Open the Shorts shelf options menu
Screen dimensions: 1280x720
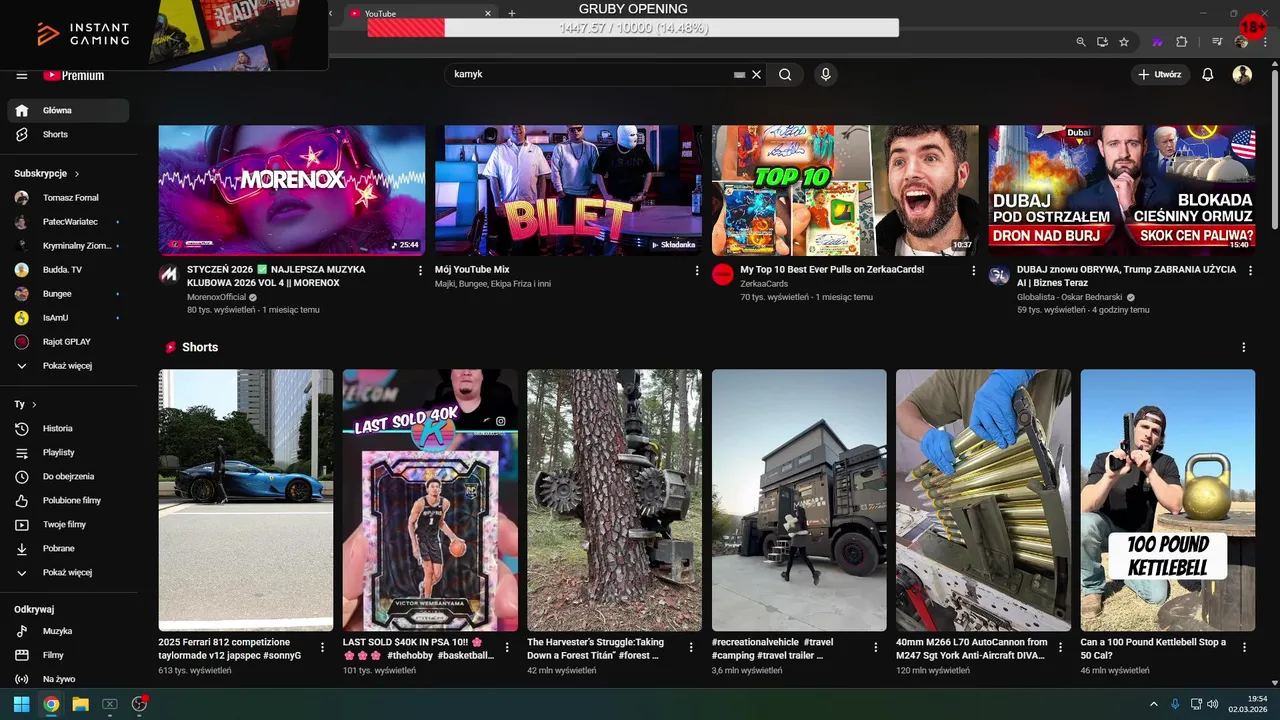(x=1244, y=347)
